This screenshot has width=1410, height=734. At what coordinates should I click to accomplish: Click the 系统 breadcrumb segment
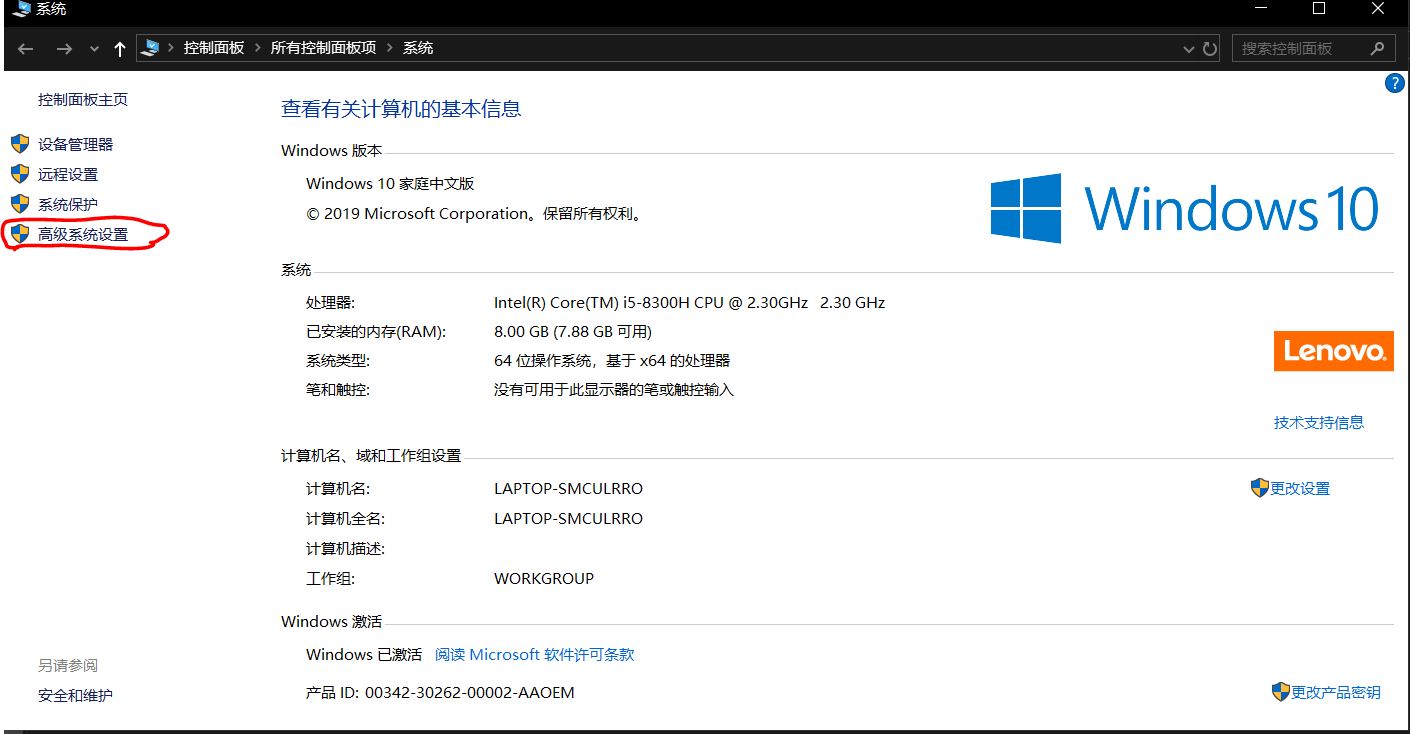pos(418,48)
